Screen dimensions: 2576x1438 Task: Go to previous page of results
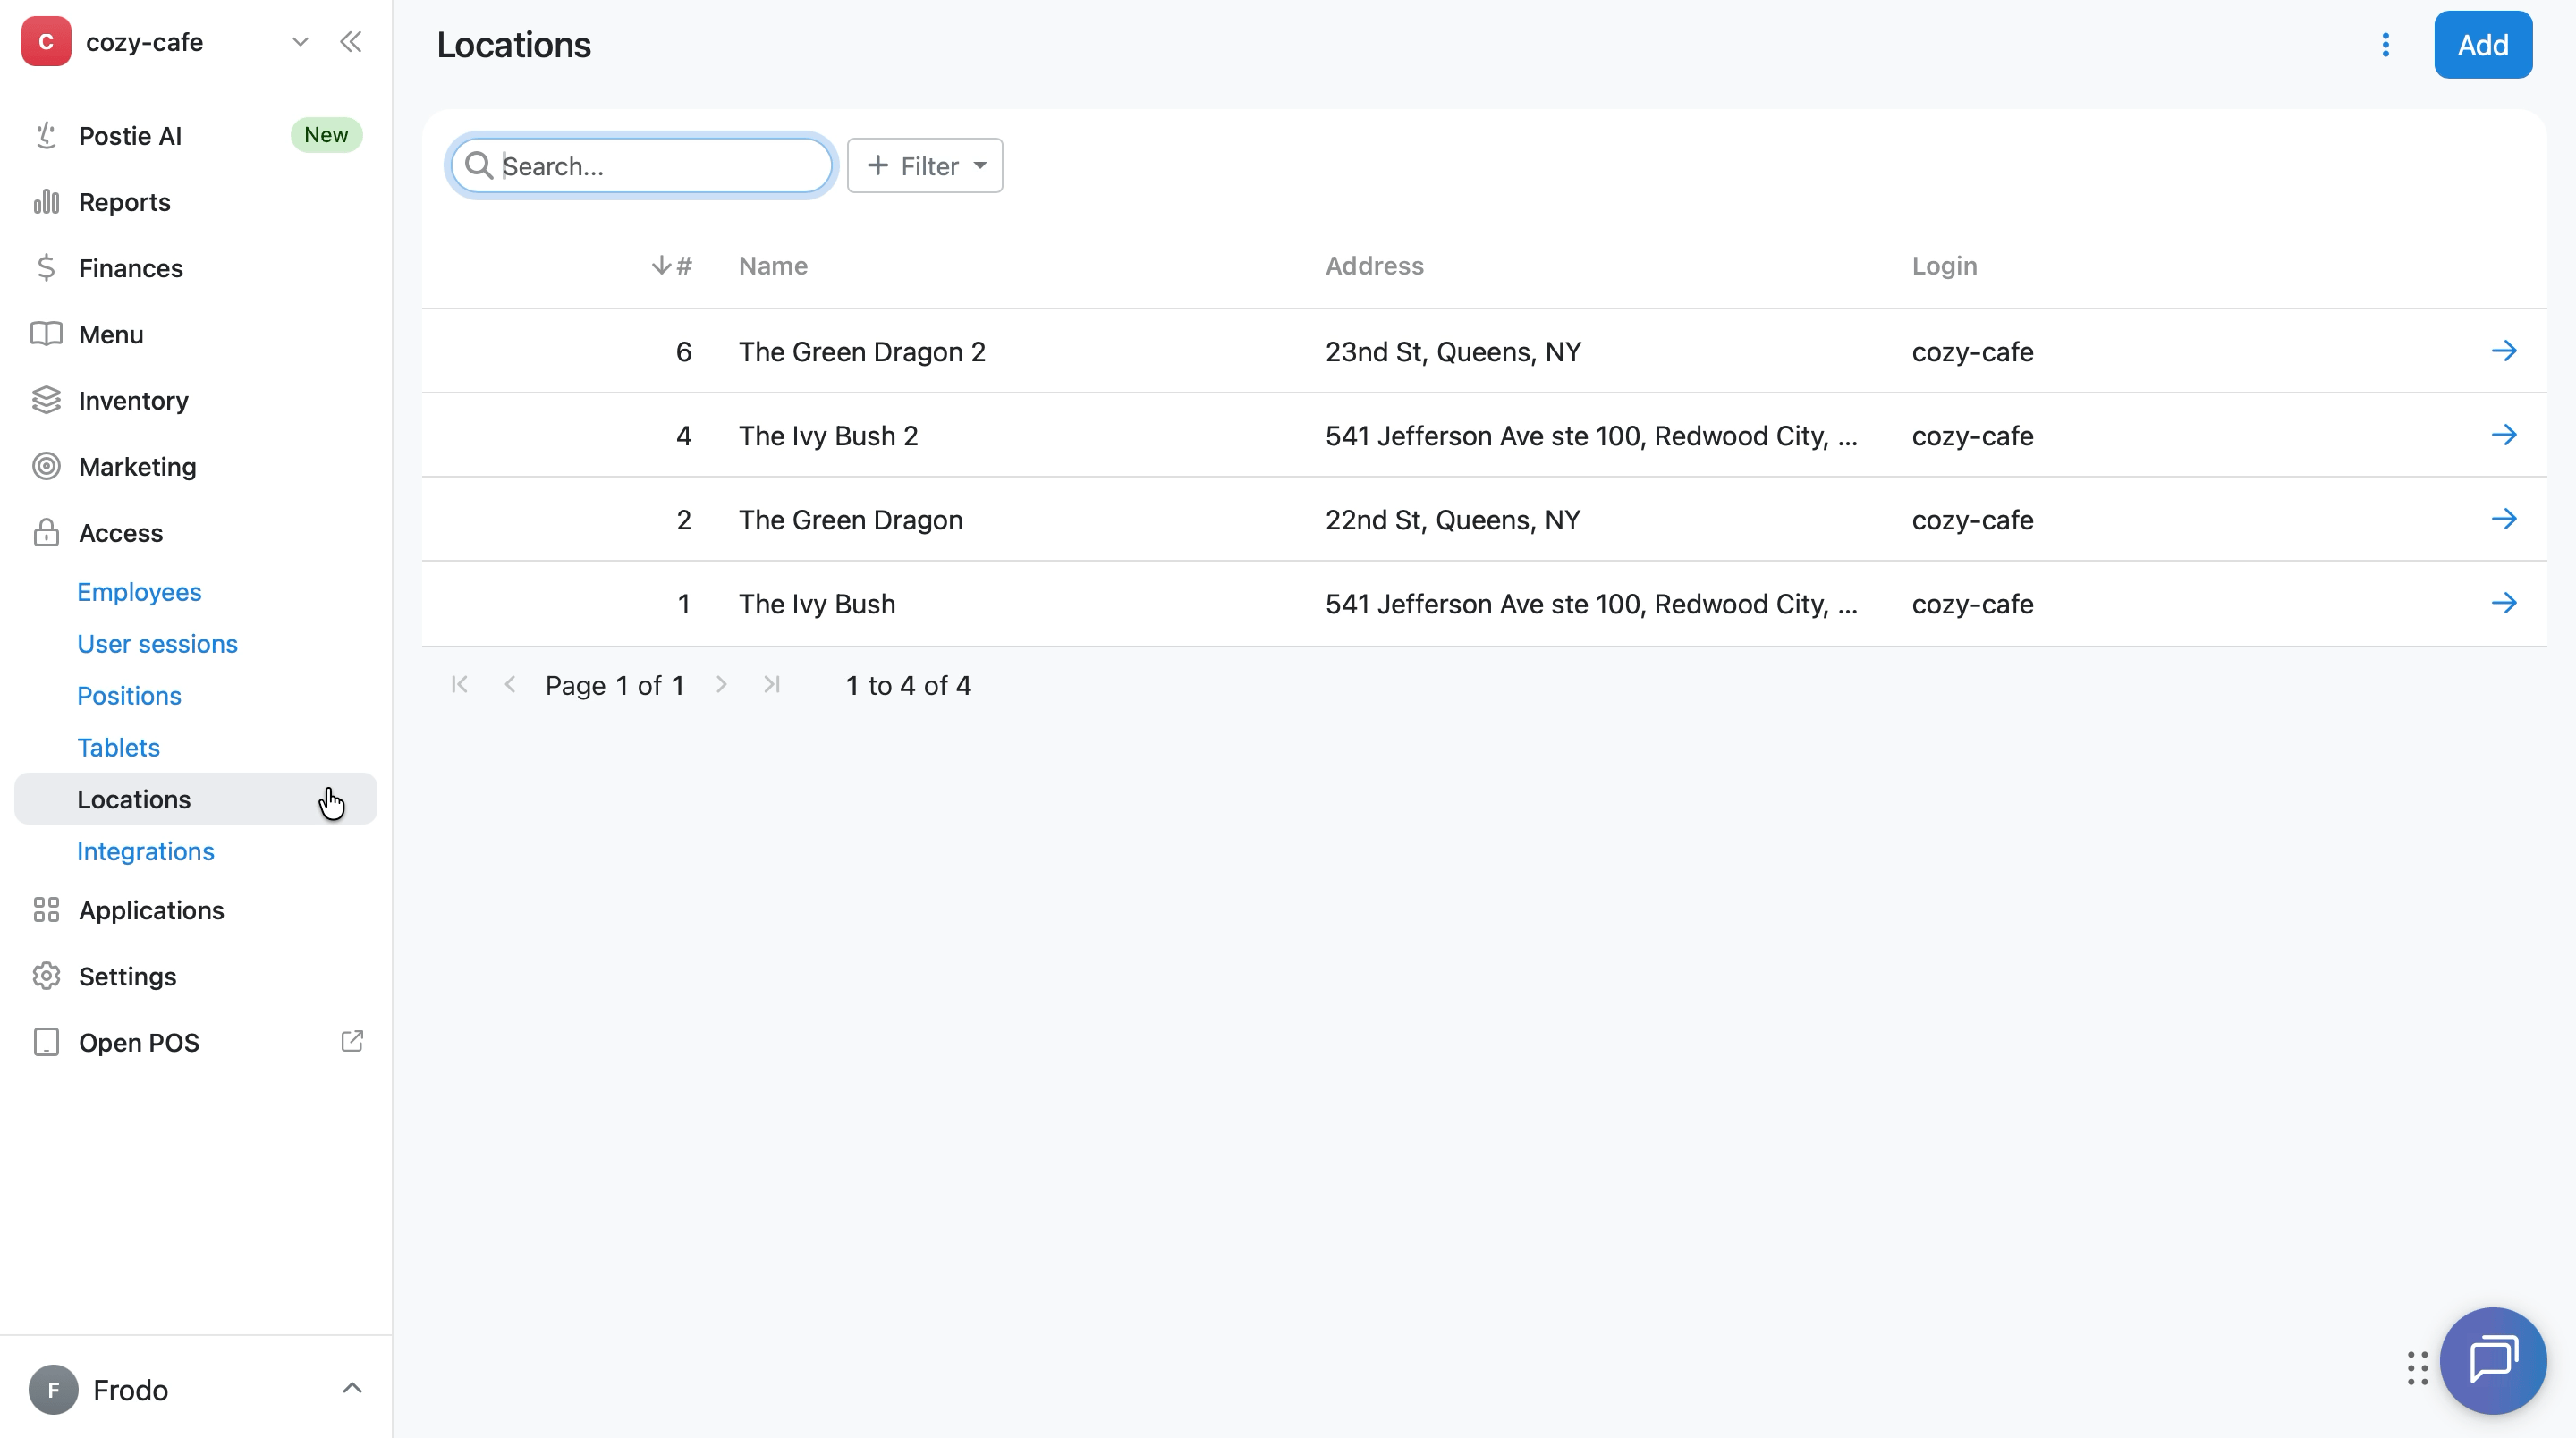510,685
